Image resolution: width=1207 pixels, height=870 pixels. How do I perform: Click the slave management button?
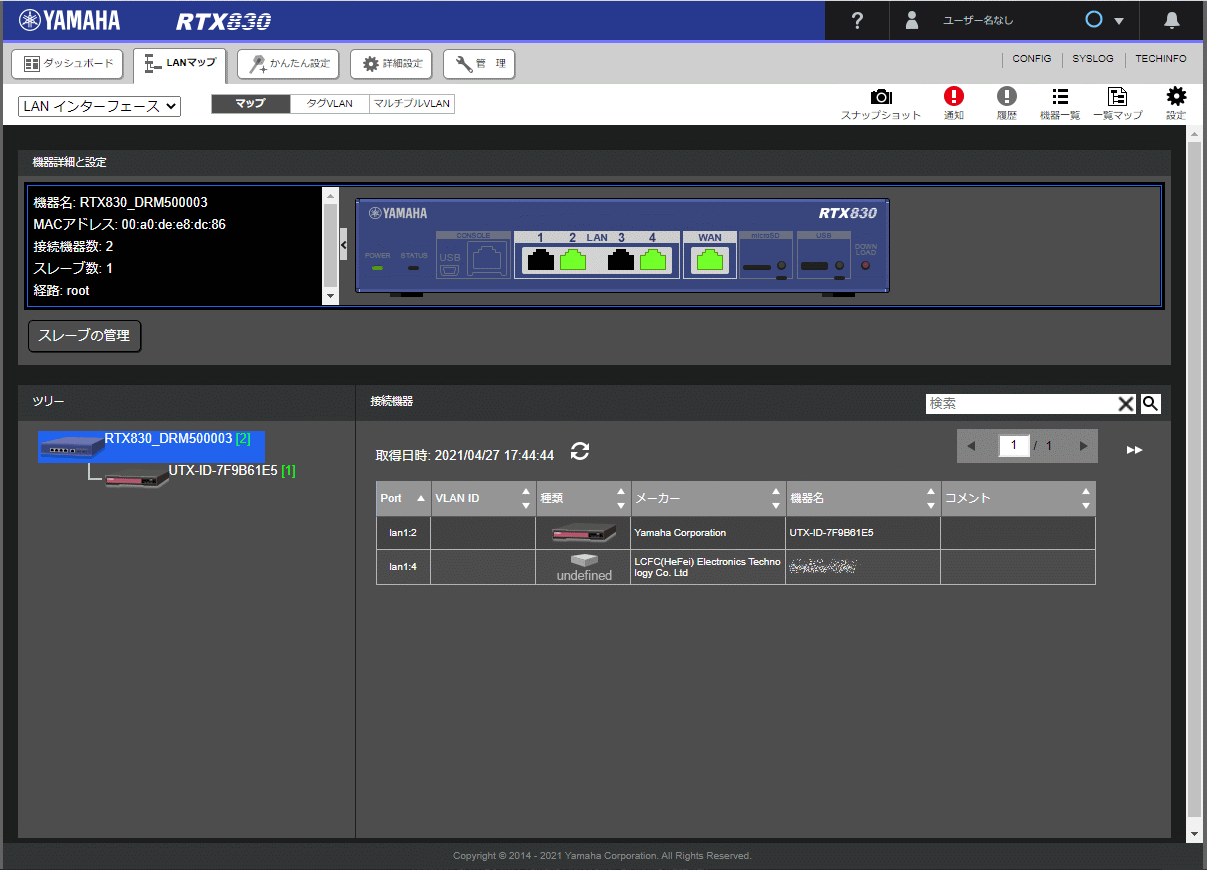click(x=84, y=336)
